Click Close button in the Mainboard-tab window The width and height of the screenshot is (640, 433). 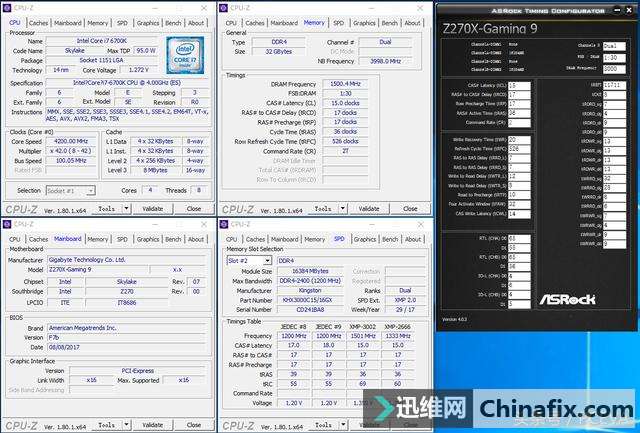[194, 425]
